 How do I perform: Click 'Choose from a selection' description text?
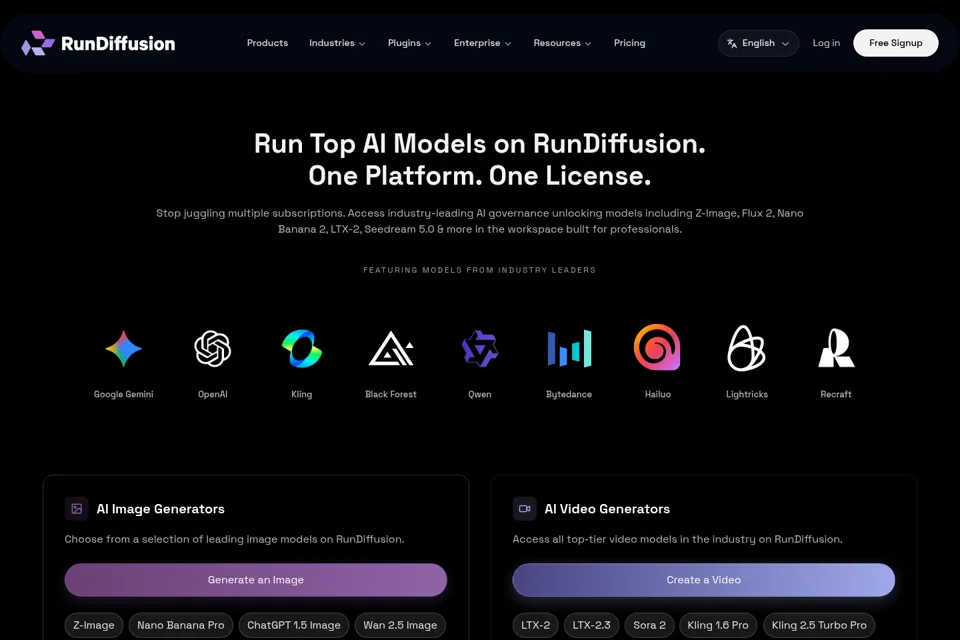point(234,539)
